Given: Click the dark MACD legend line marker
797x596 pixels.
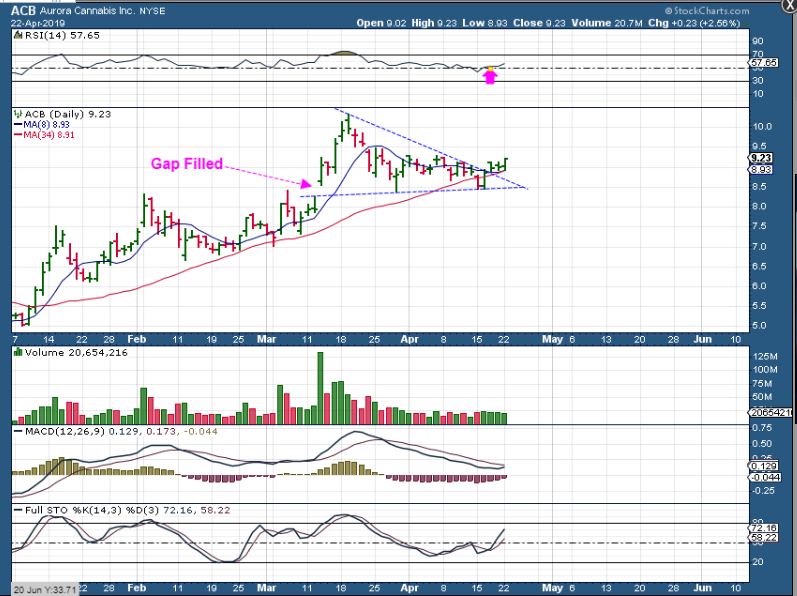Looking at the screenshot, I should (x=18, y=431).
